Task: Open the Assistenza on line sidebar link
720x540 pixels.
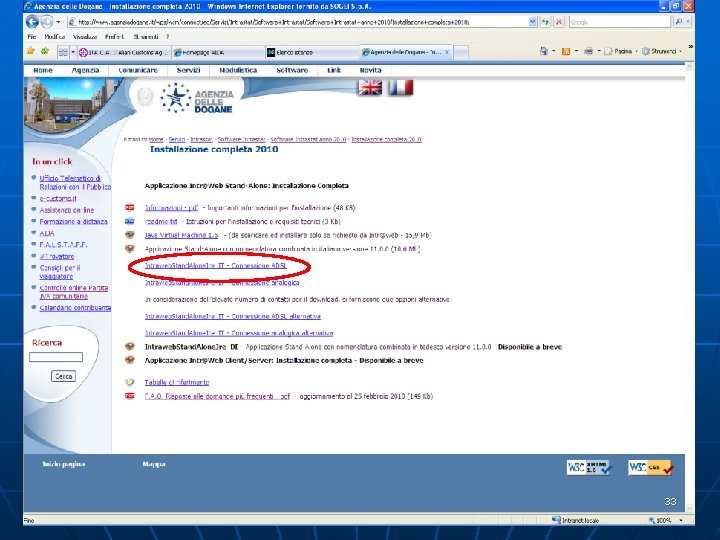Action: pyautogui.click(x=67, y=210)
